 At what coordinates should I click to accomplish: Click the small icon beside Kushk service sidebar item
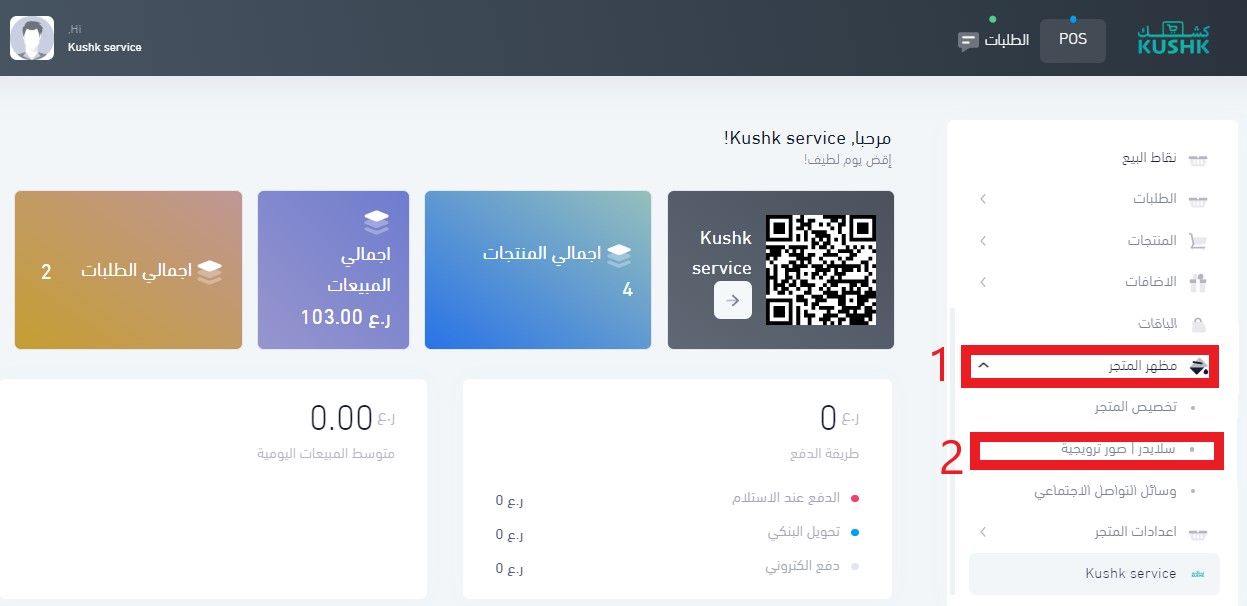1198,575
